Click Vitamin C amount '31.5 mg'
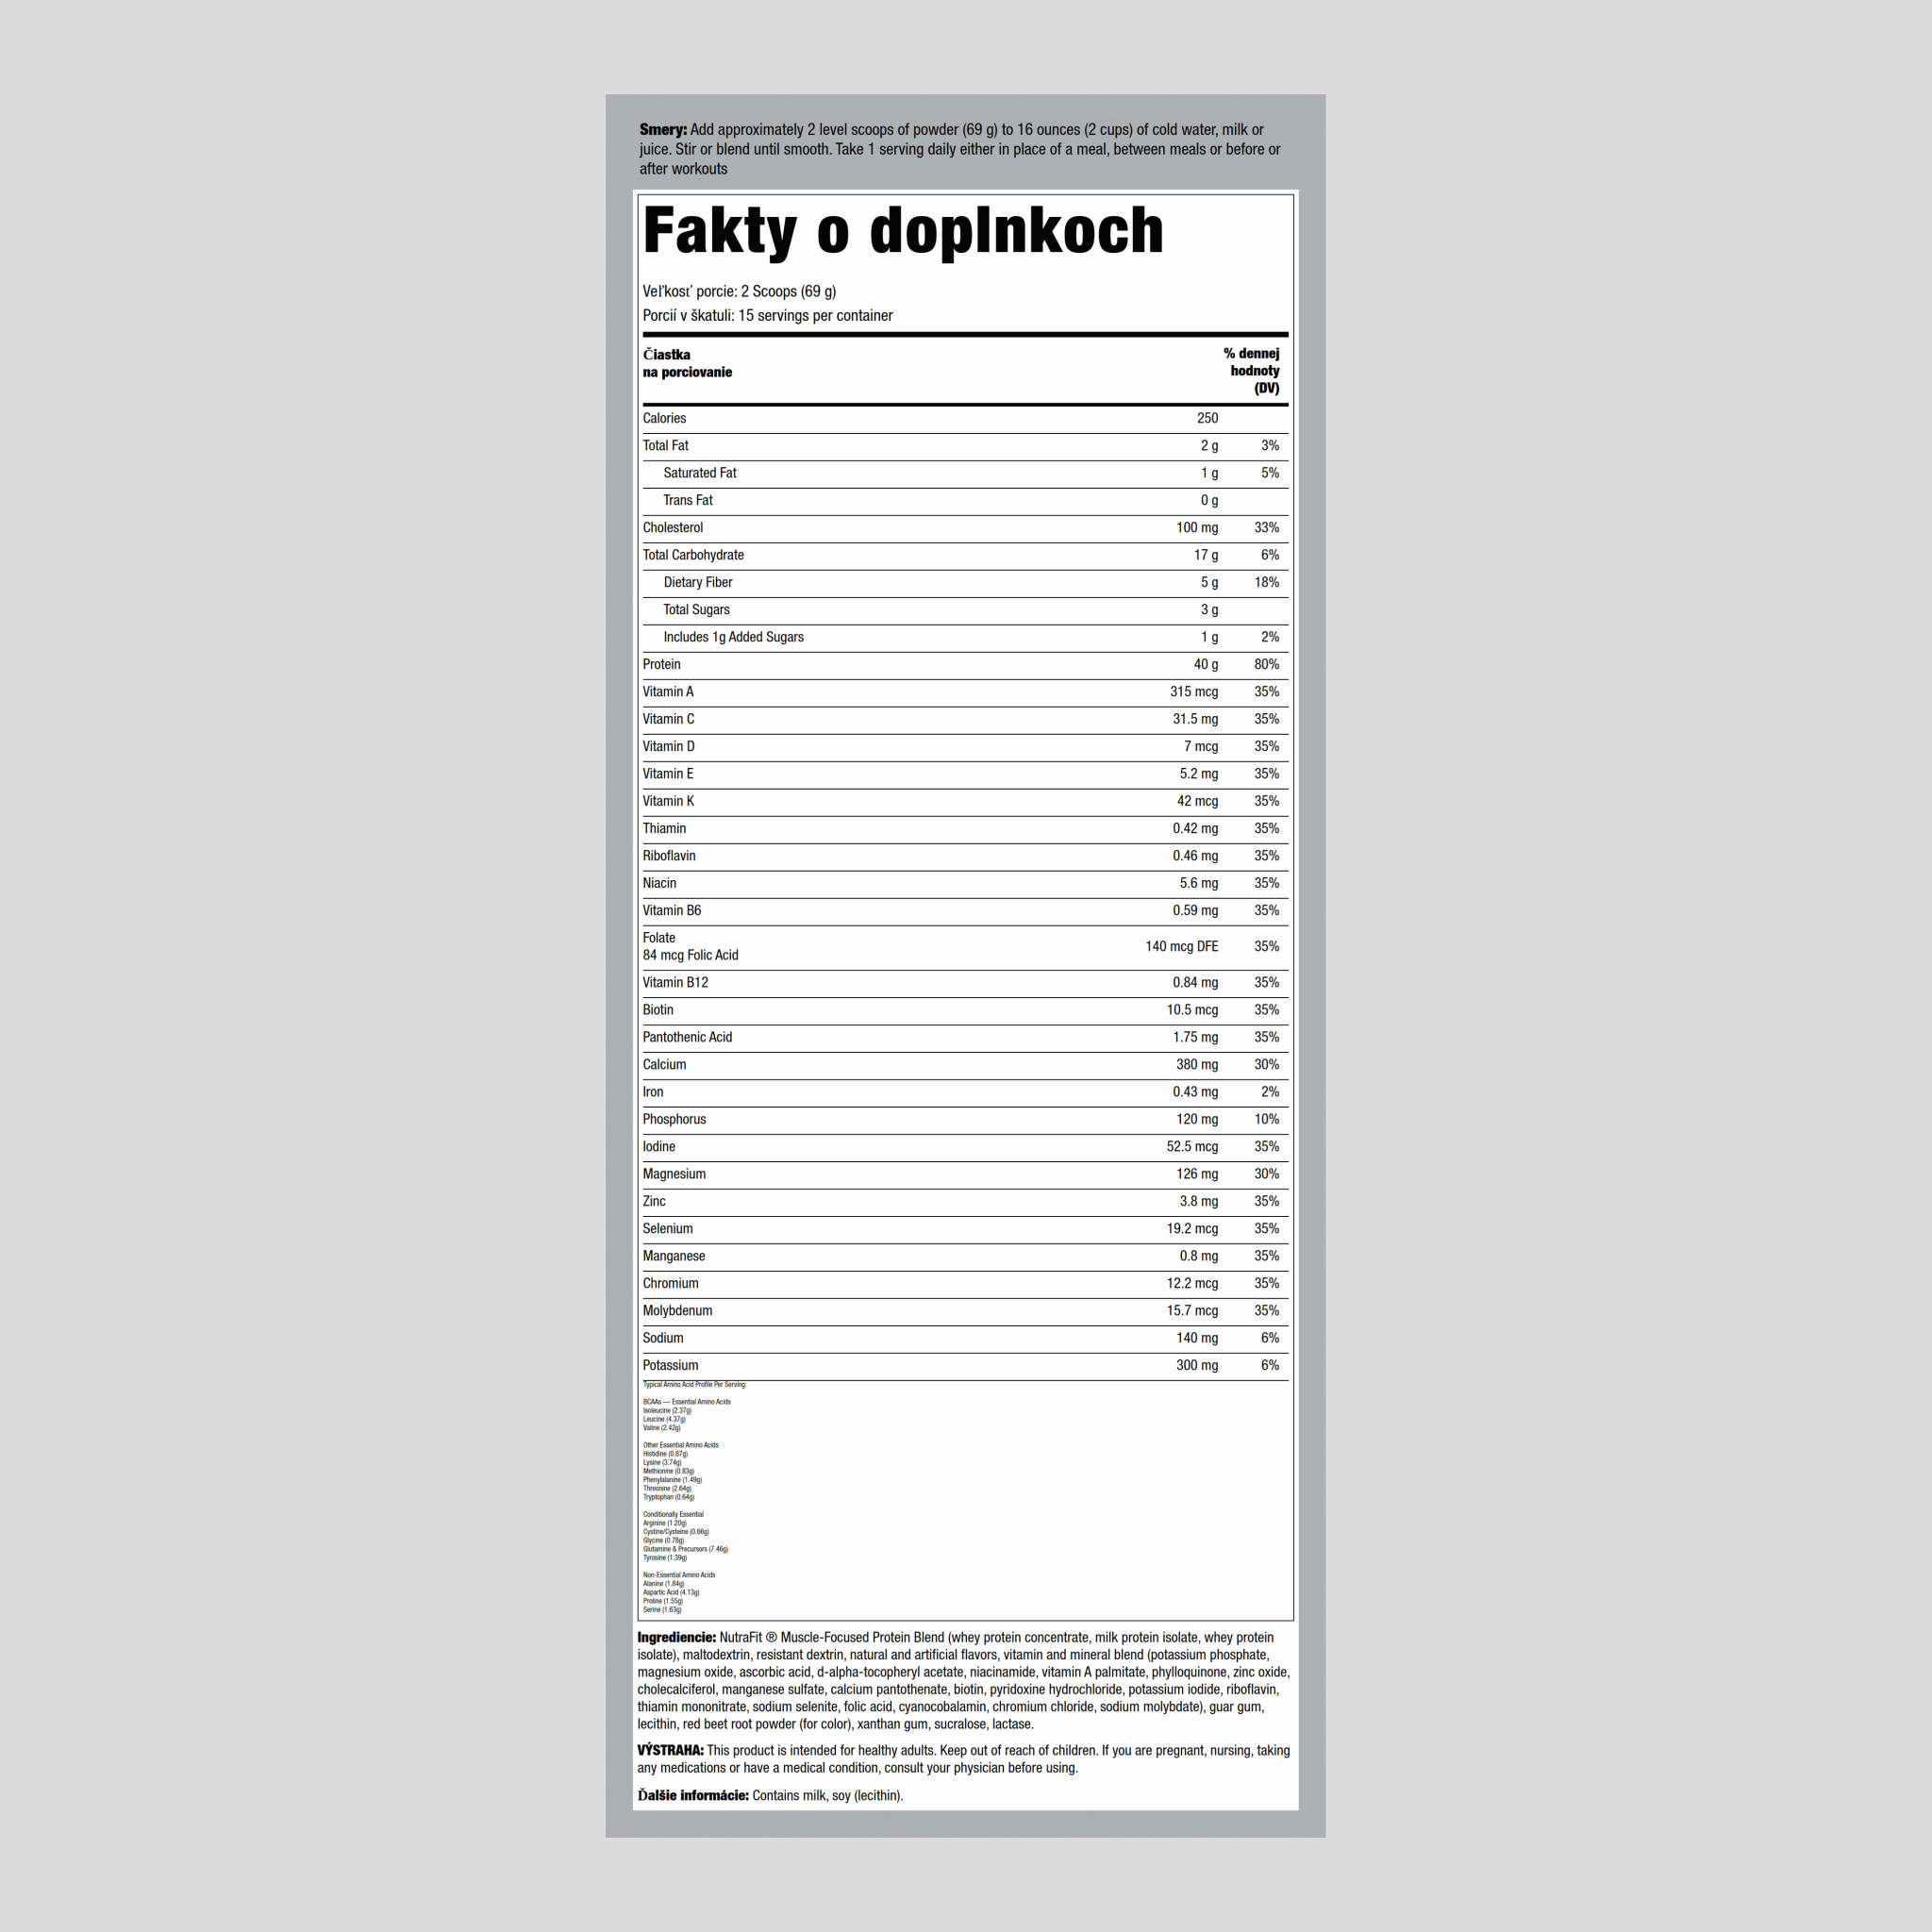 [1195, 719]
